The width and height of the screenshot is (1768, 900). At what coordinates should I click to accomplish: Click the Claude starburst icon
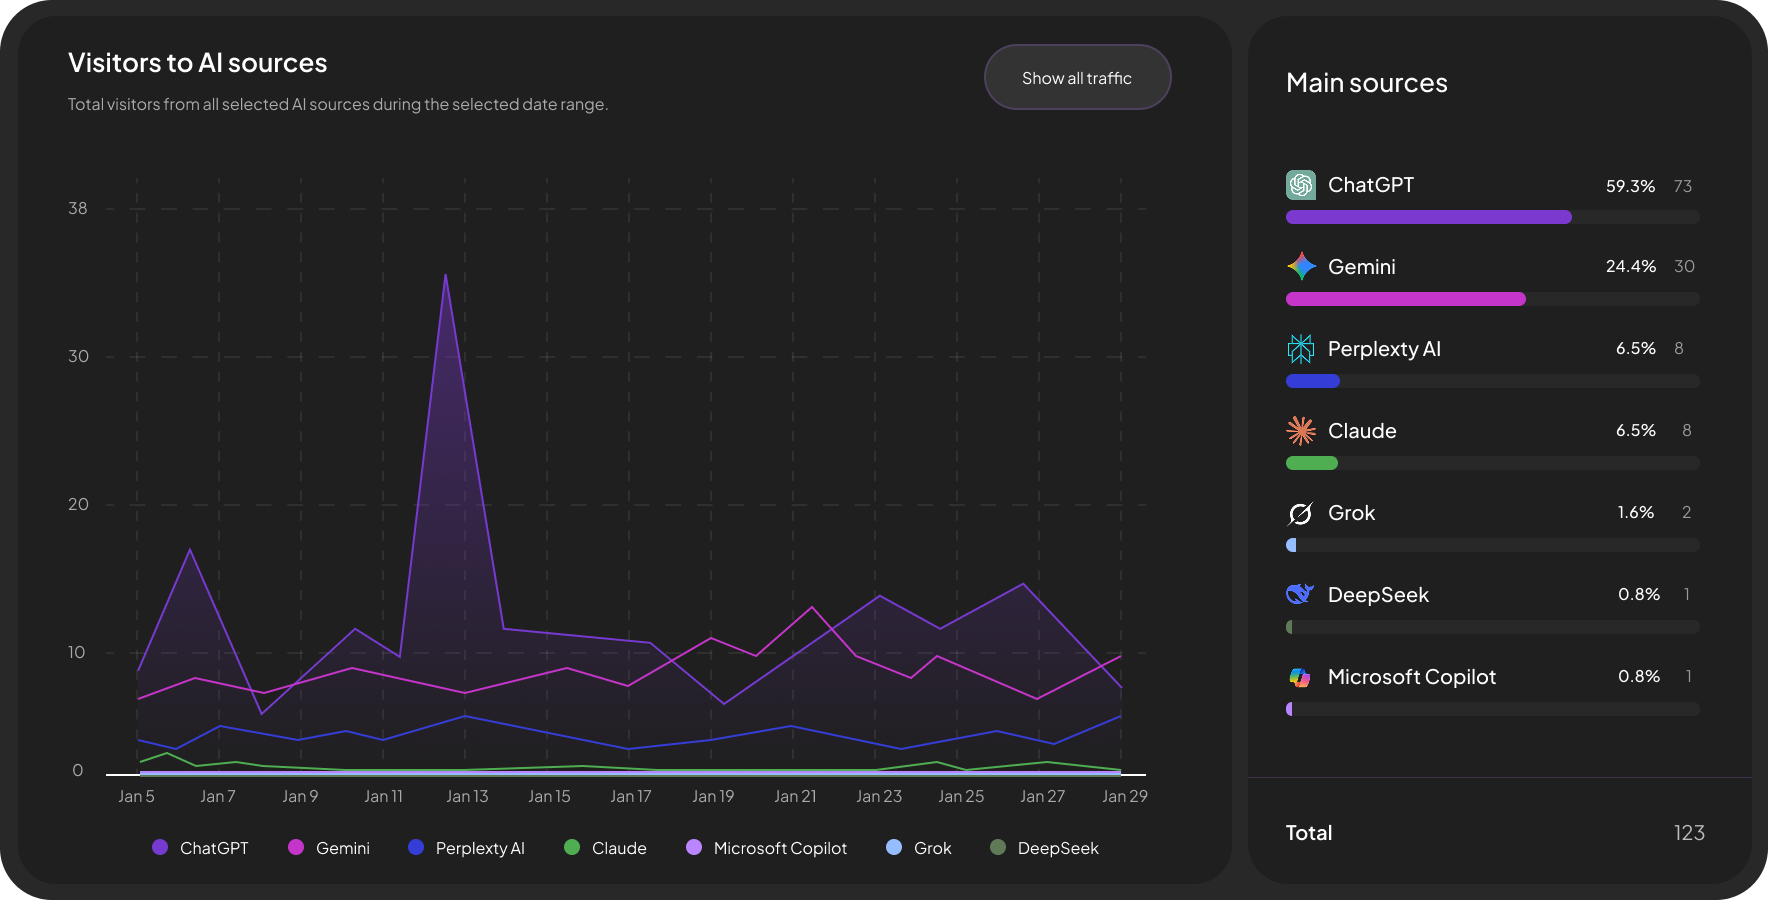[x=1300, y=431]
